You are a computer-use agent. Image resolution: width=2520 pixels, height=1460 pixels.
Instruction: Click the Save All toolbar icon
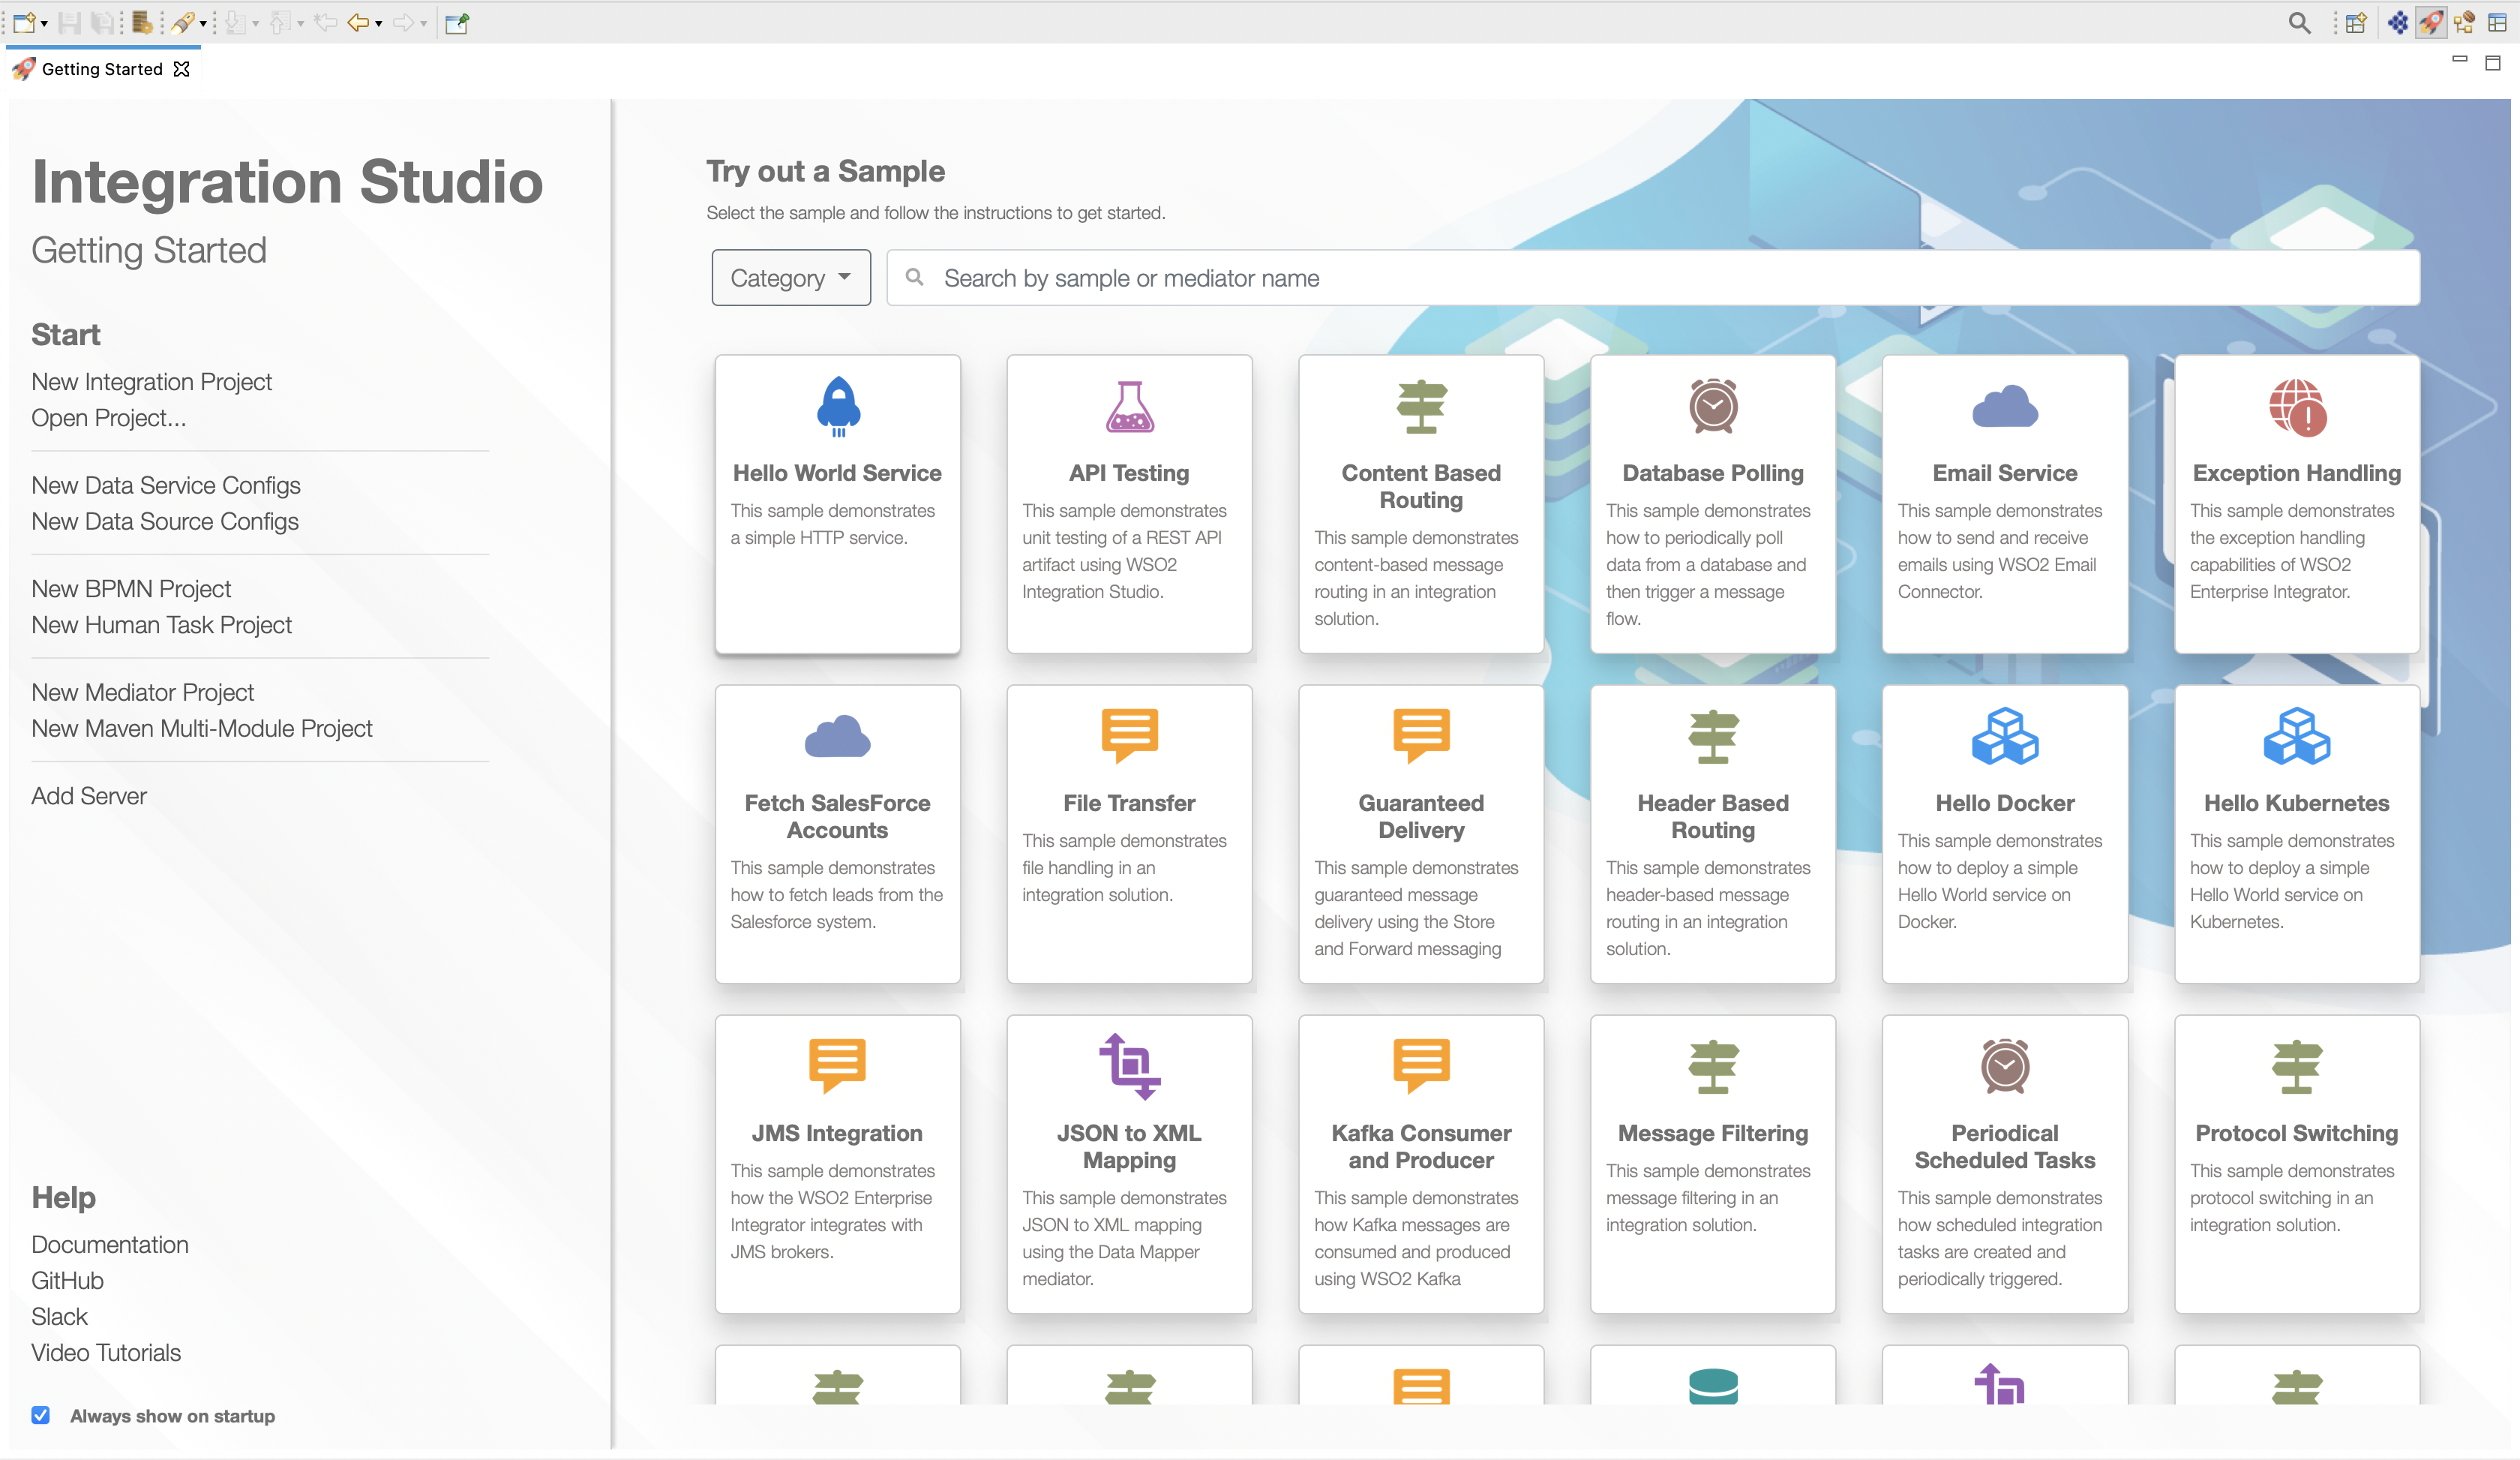pos(102,22)
